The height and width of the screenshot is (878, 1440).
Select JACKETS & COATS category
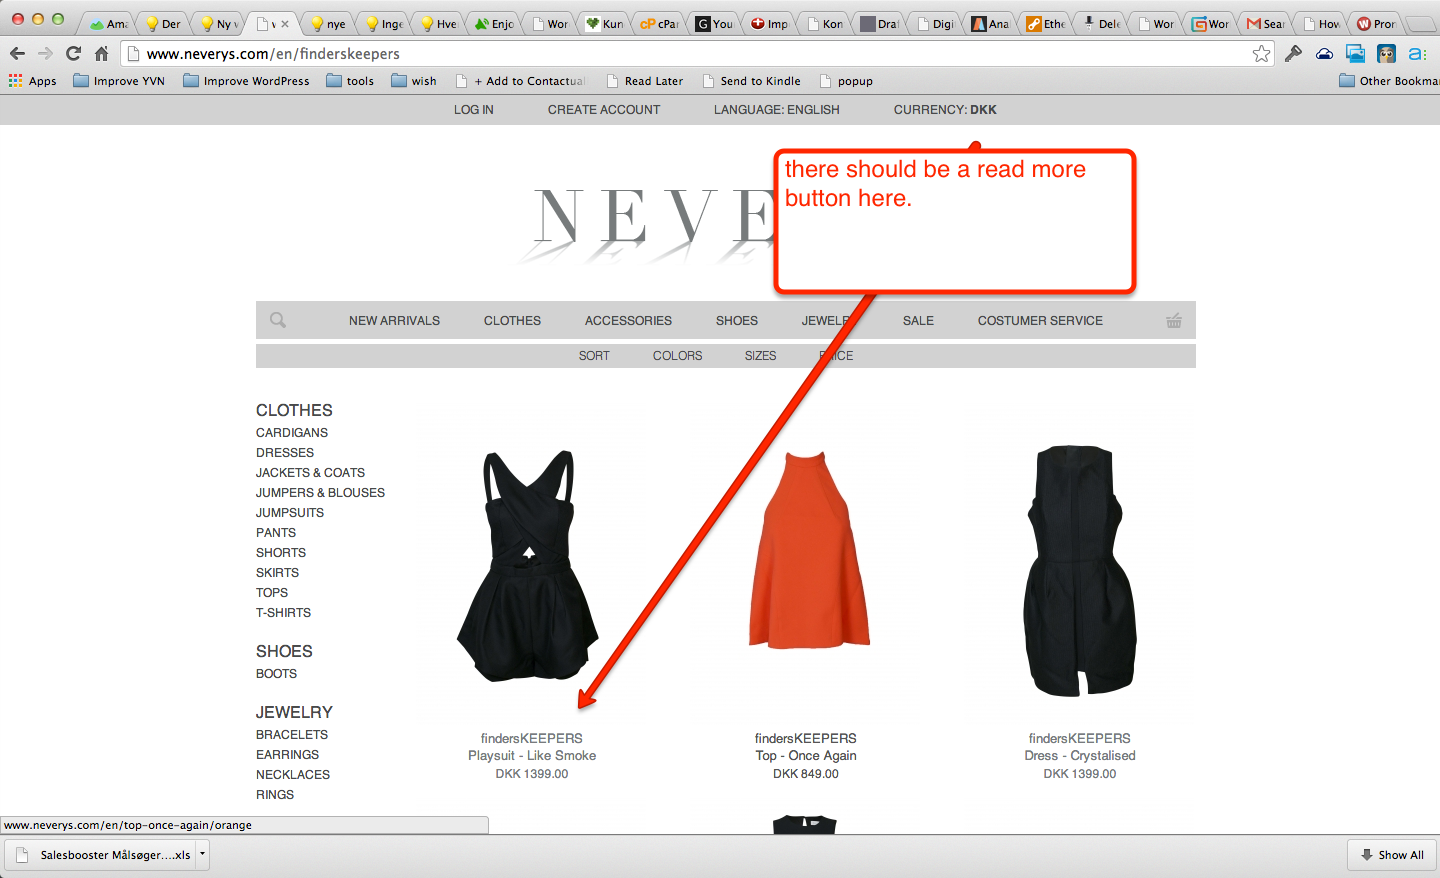click(310, 473)
